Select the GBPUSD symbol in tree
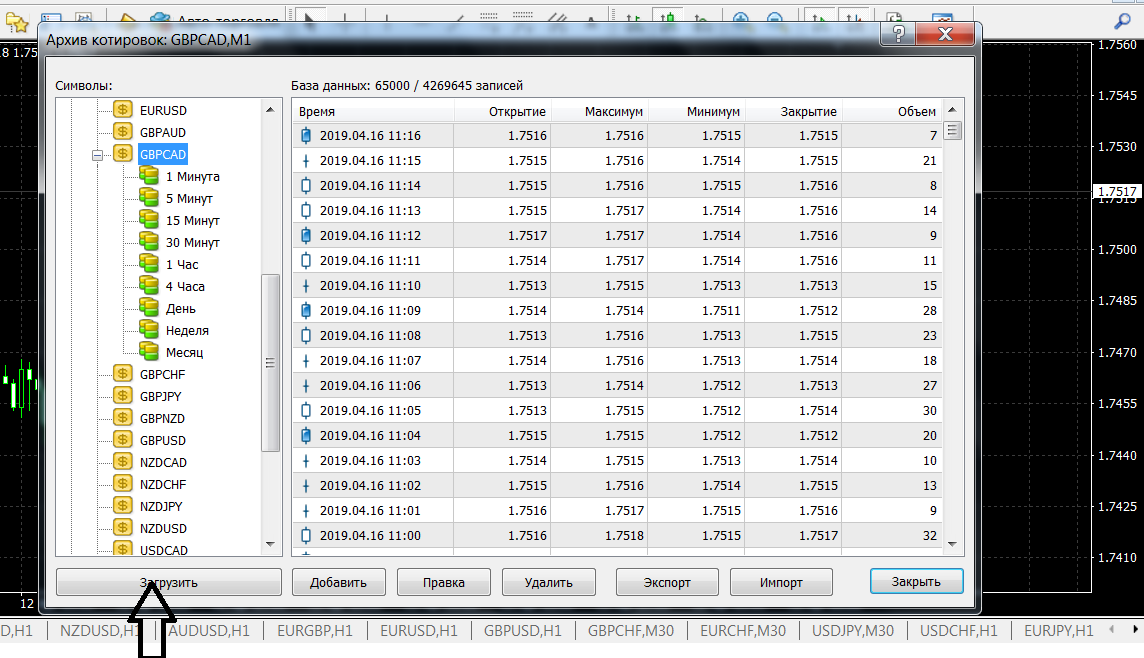The height and width of the screenshot is (658, 1144). (x=163, y=441)
